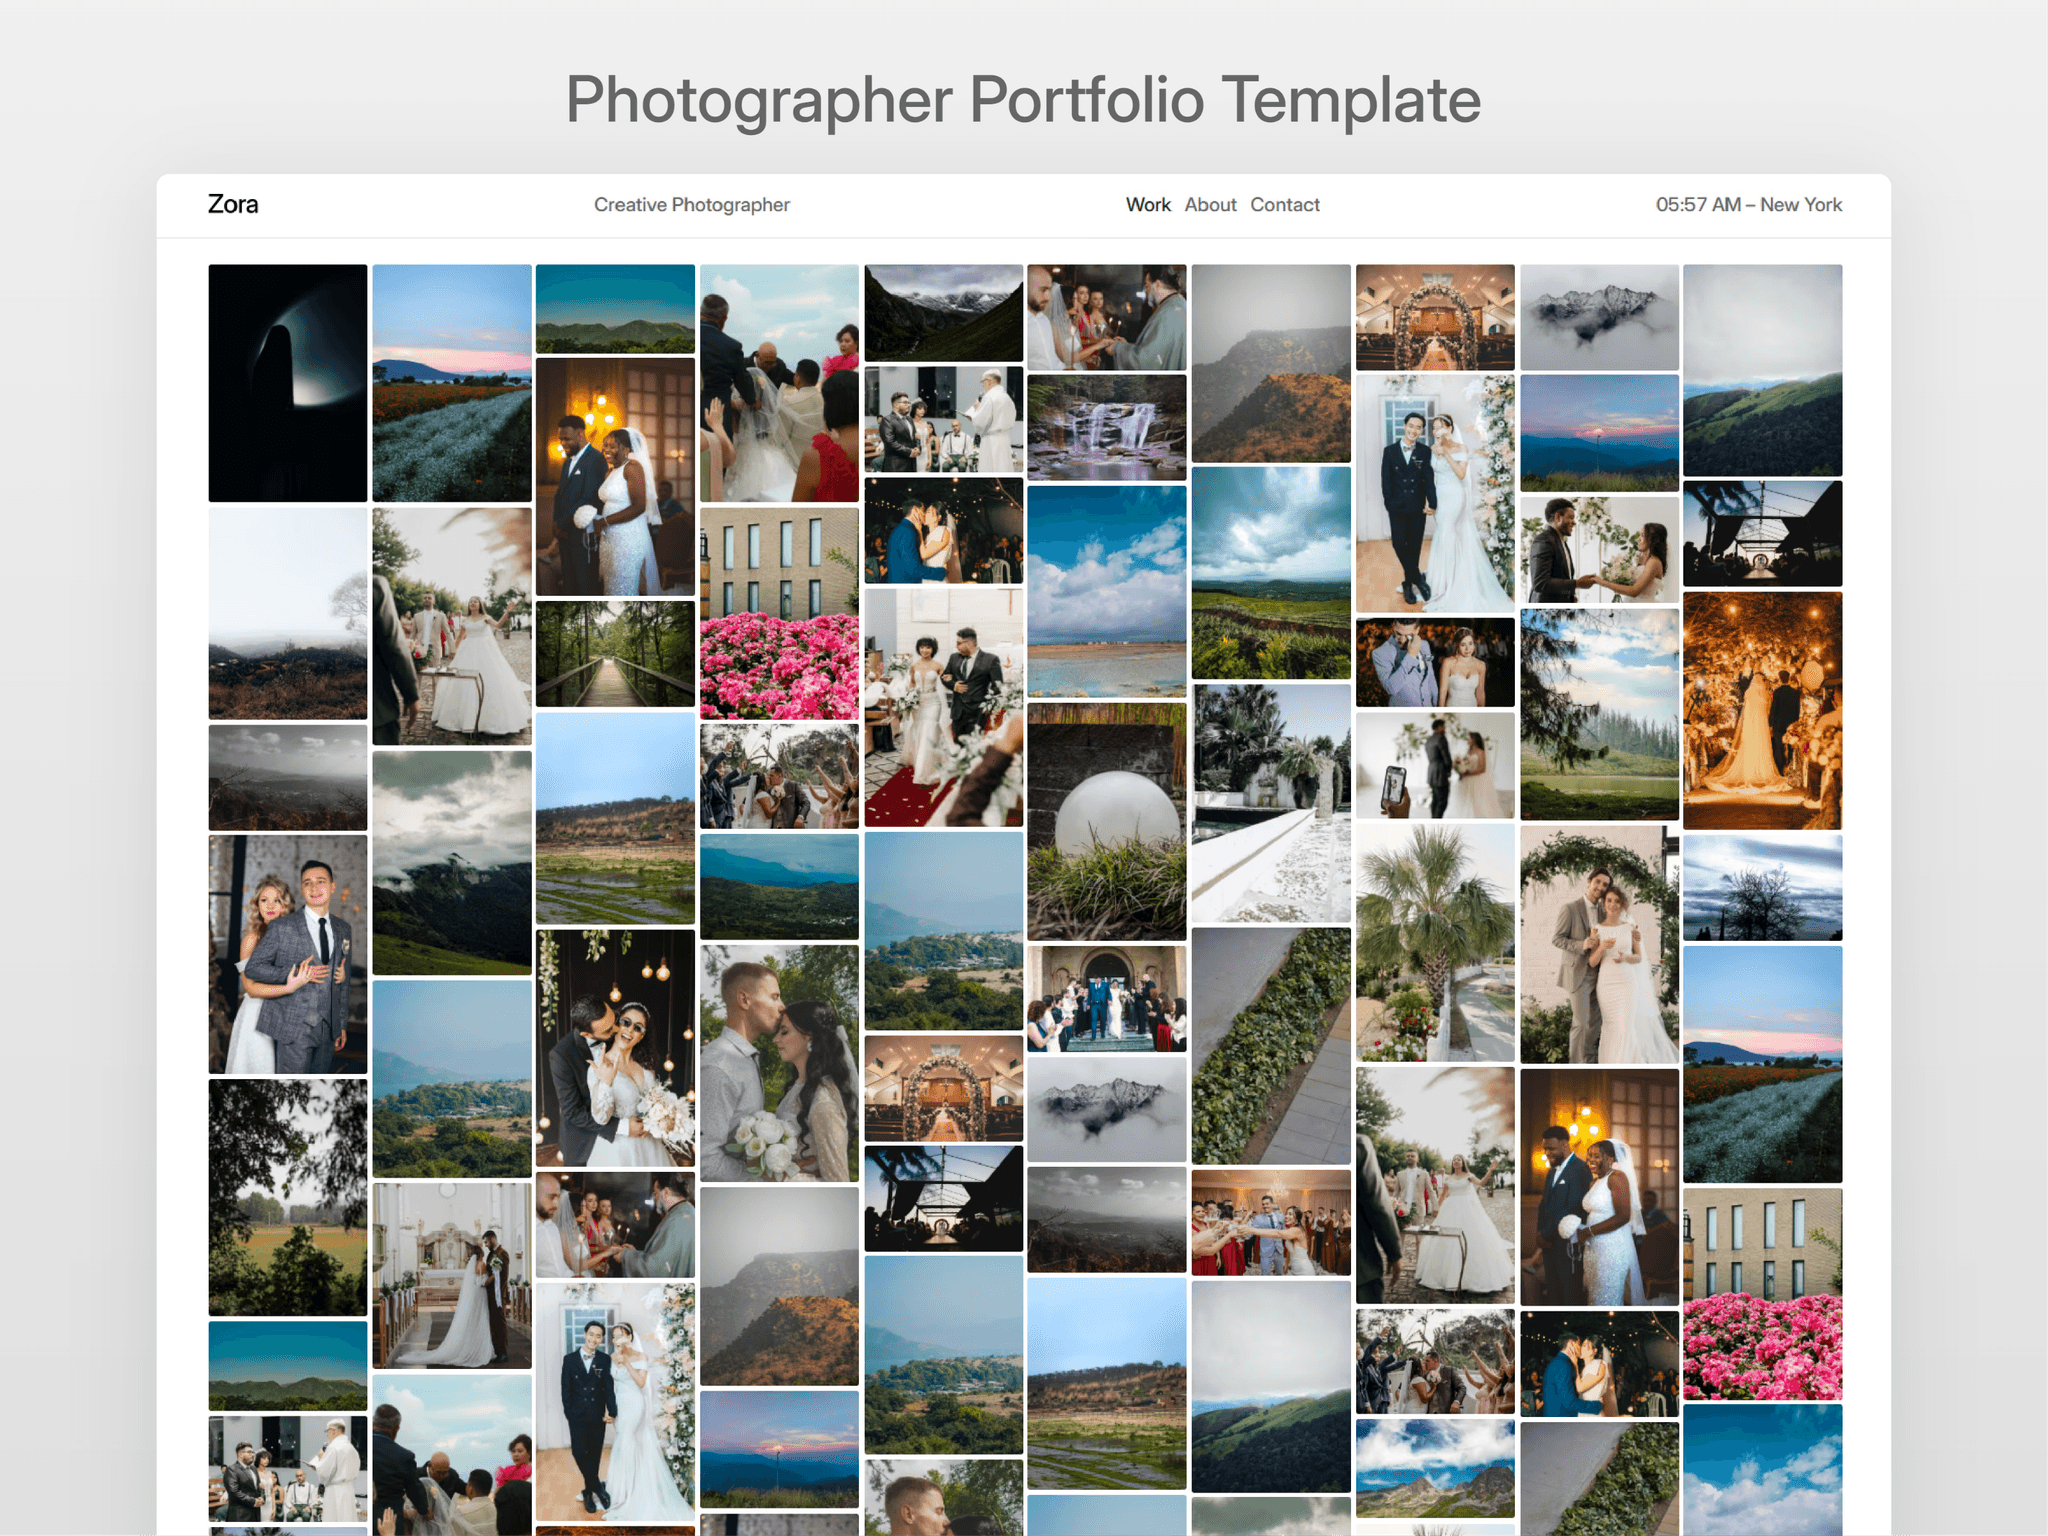Open the palm tree photo
Screen dimensions: 2048x1536
1435,943
